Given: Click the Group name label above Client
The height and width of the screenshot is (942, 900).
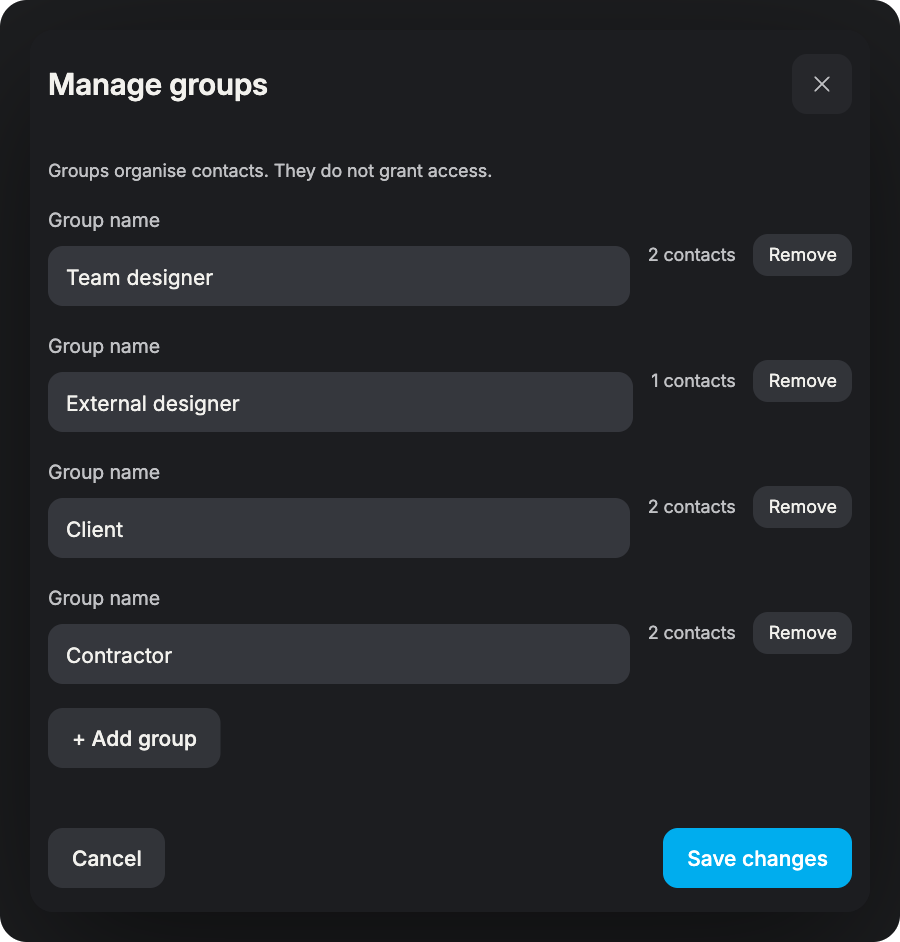Looking at the screenshot, I should tap(104, 473).
